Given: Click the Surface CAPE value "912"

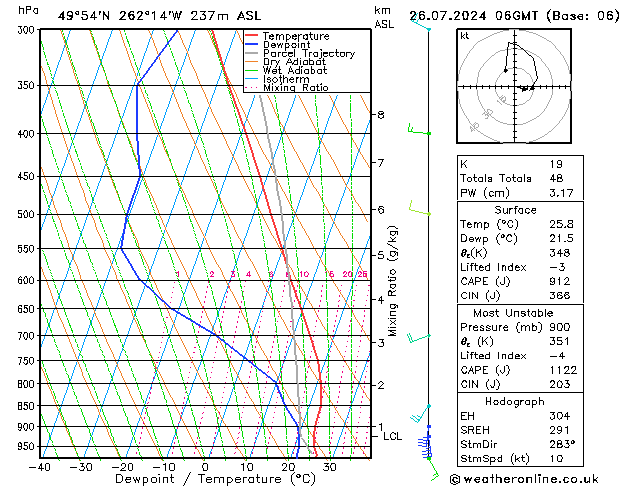Looking at the screenshot, I should [560, 281].
